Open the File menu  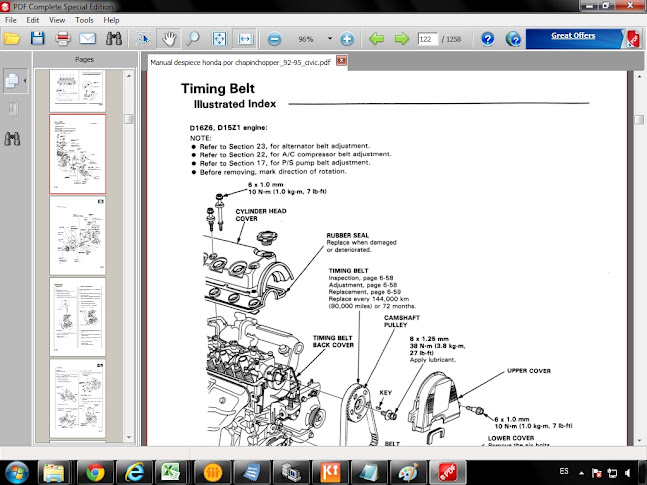click(x=11, y=20)
